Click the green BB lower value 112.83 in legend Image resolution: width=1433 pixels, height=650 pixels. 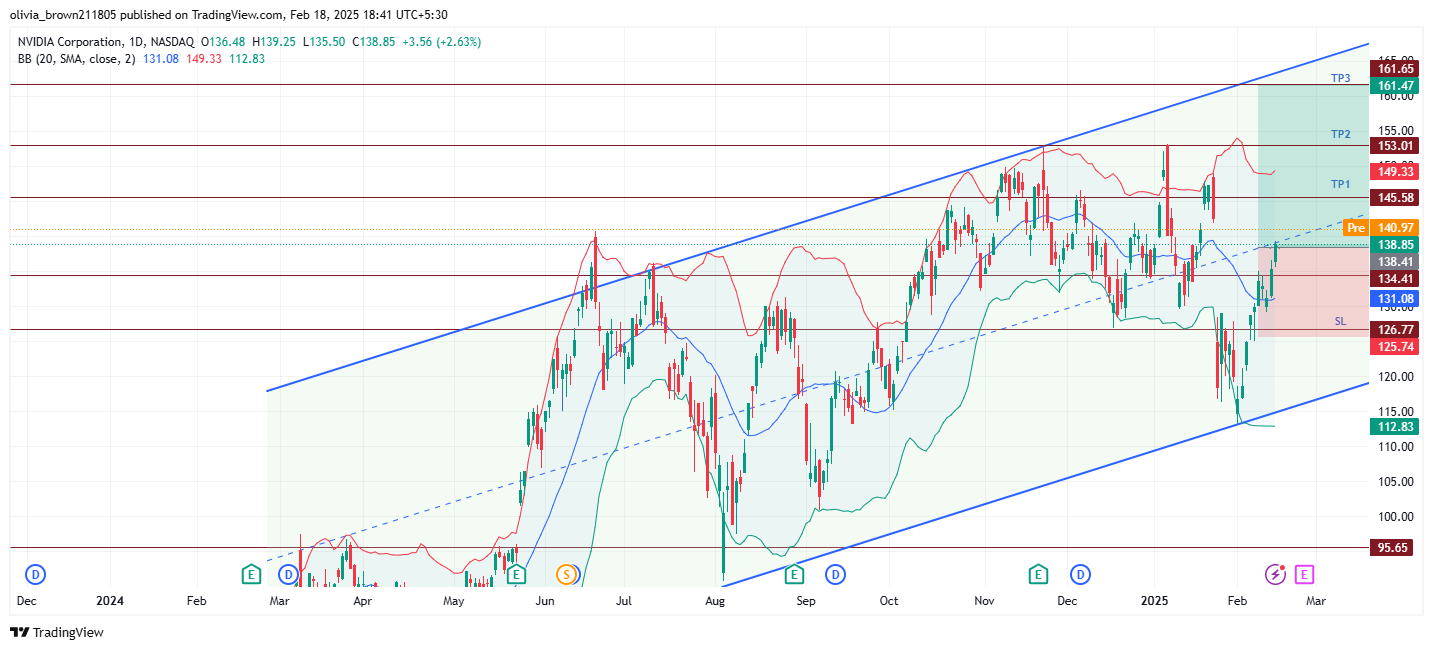tap(247, 59)
